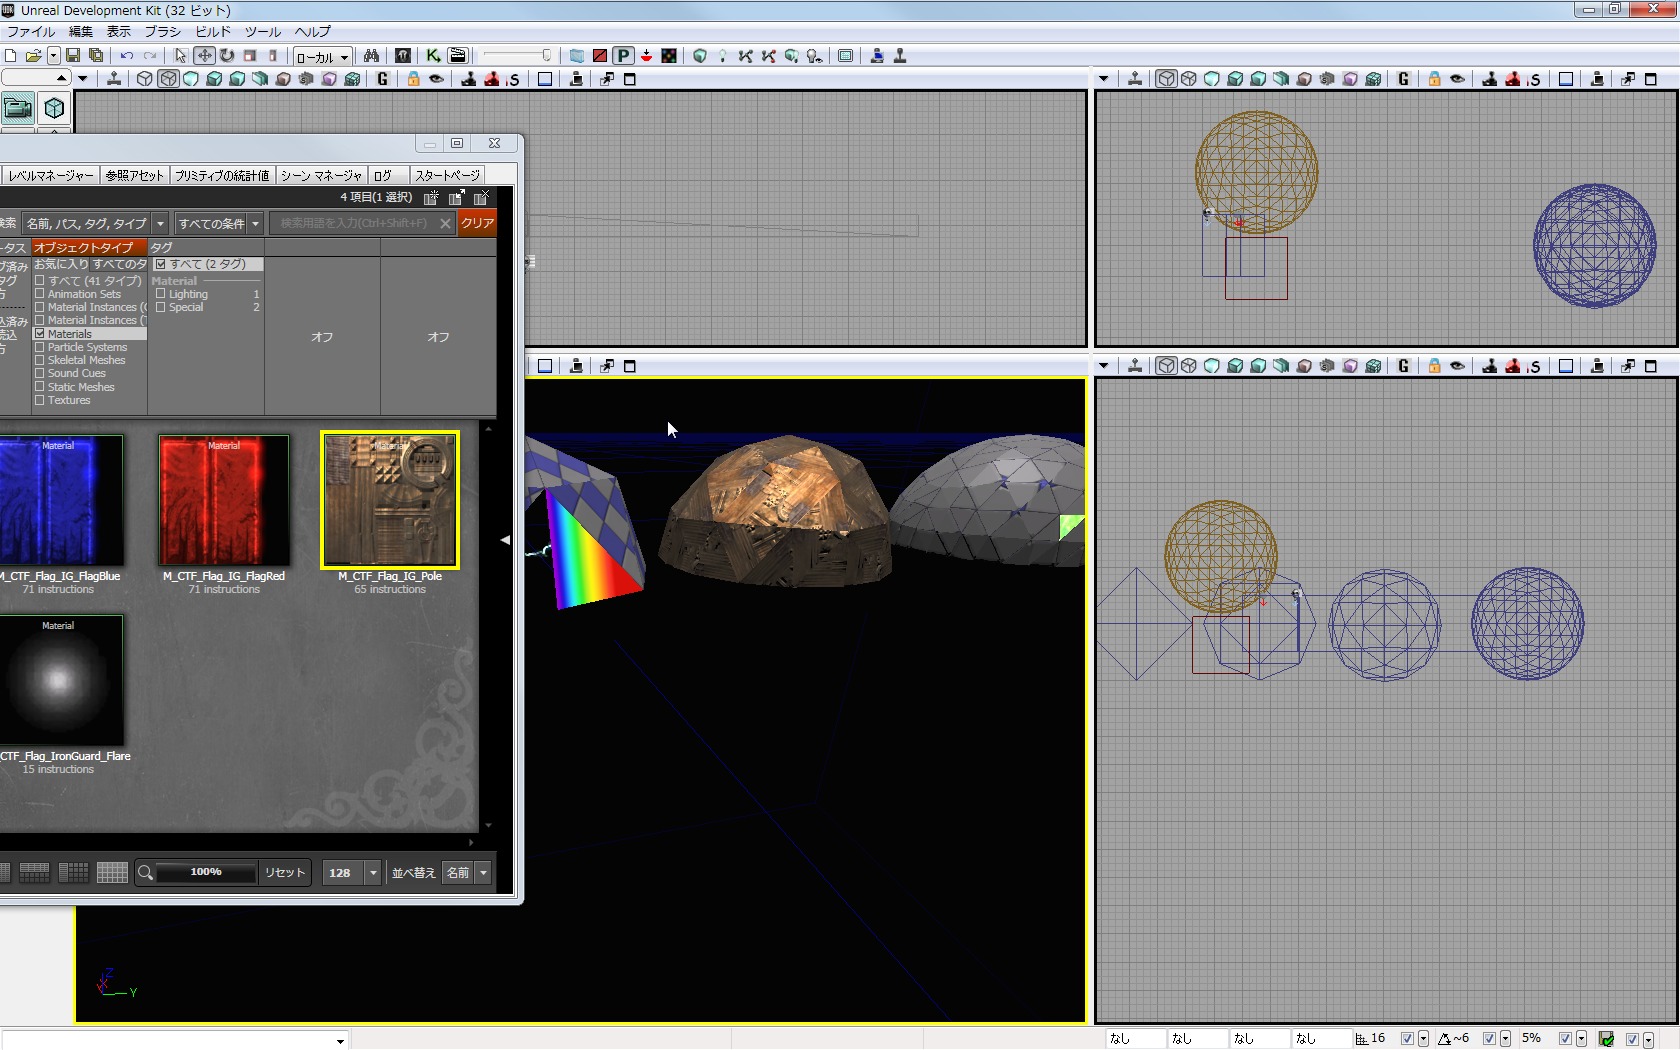This screenshot has width=1680, height=1050.
Task: Click the Save level floppy disk icon
Action: click(73, 56)
